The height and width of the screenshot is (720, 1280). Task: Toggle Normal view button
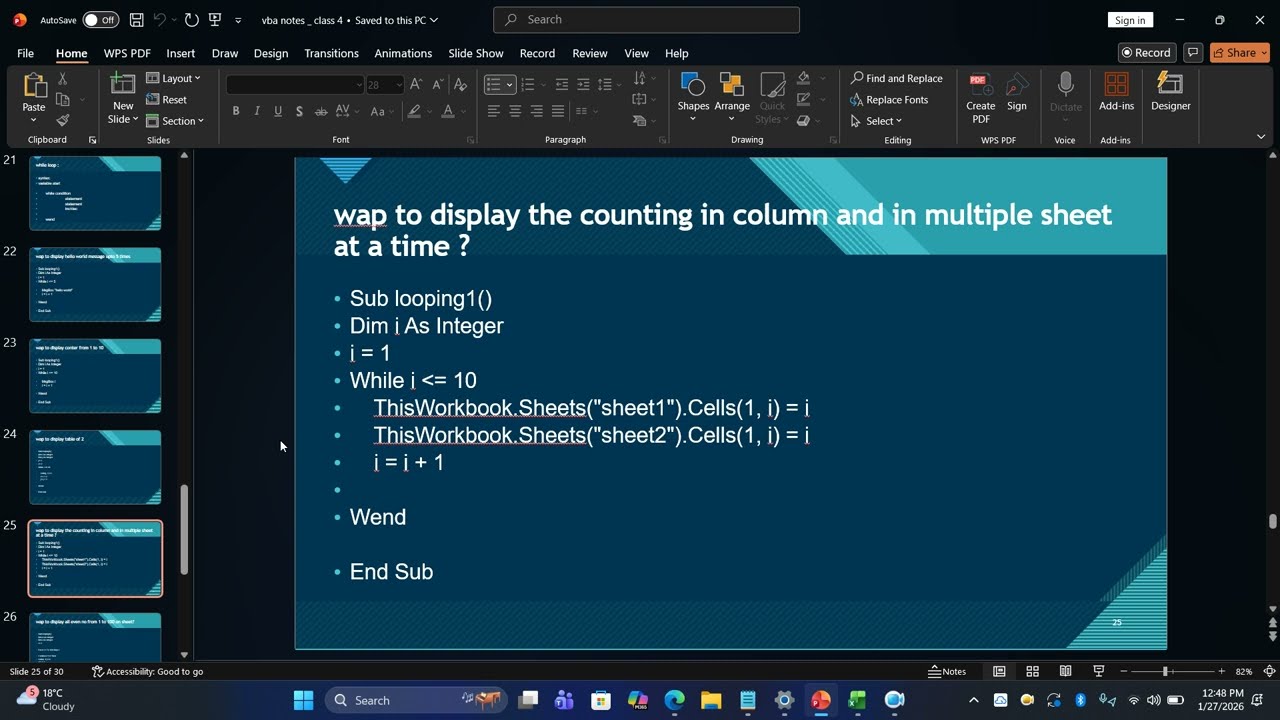(x=999, y=671)
